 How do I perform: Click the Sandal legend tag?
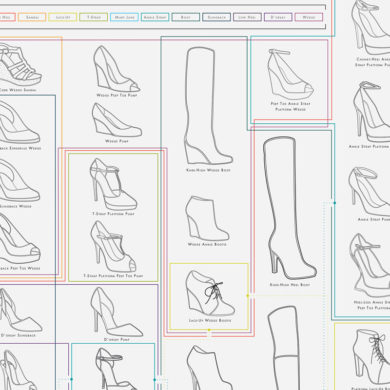click(x=32, y=17)
